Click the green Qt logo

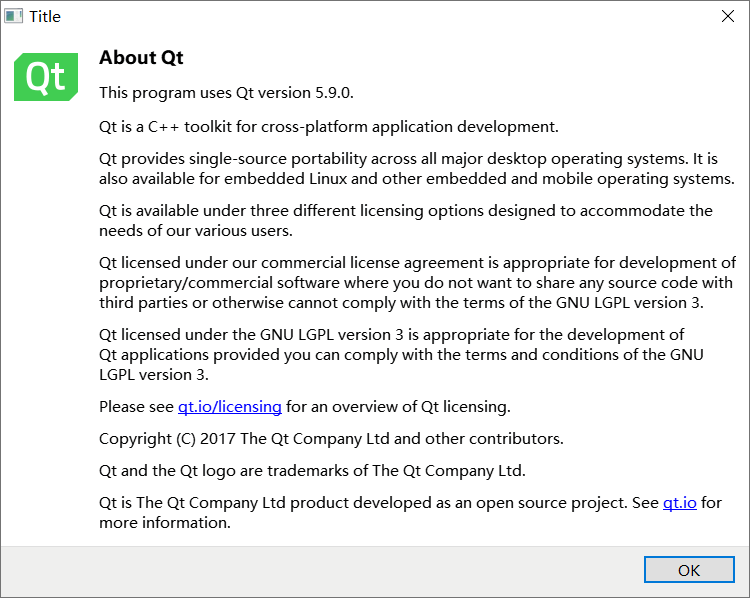[46, 77]
